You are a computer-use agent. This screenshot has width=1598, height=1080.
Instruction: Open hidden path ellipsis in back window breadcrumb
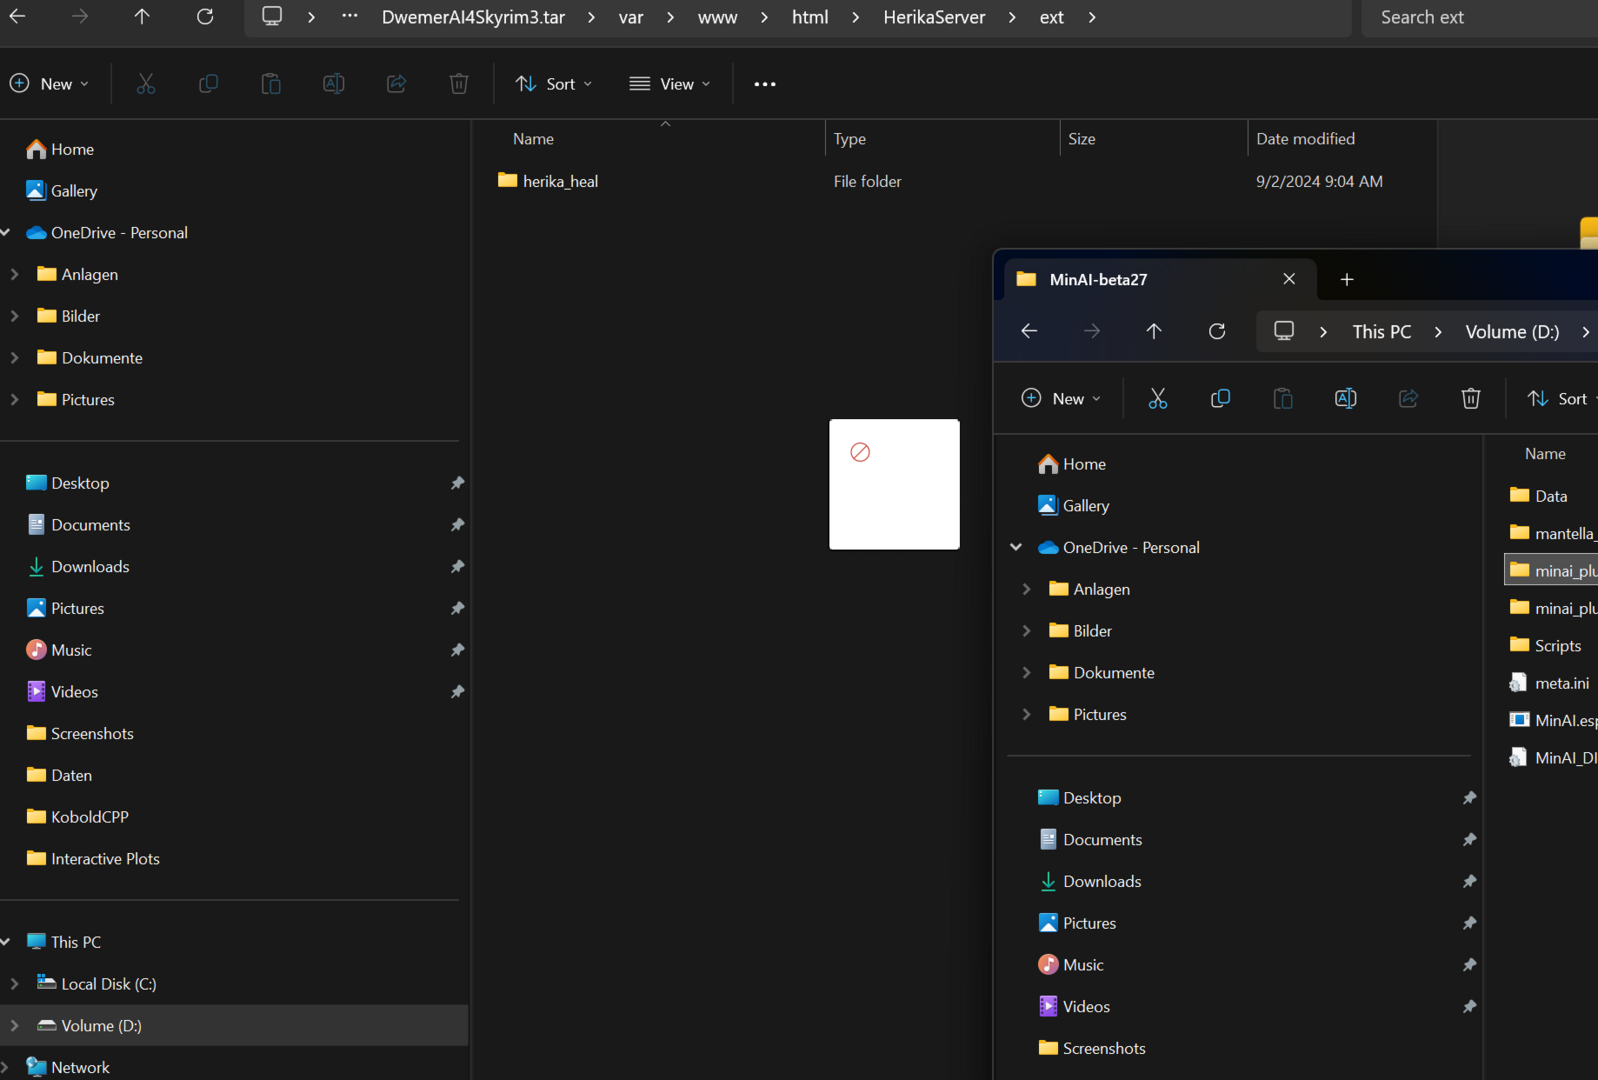(349, 17)
